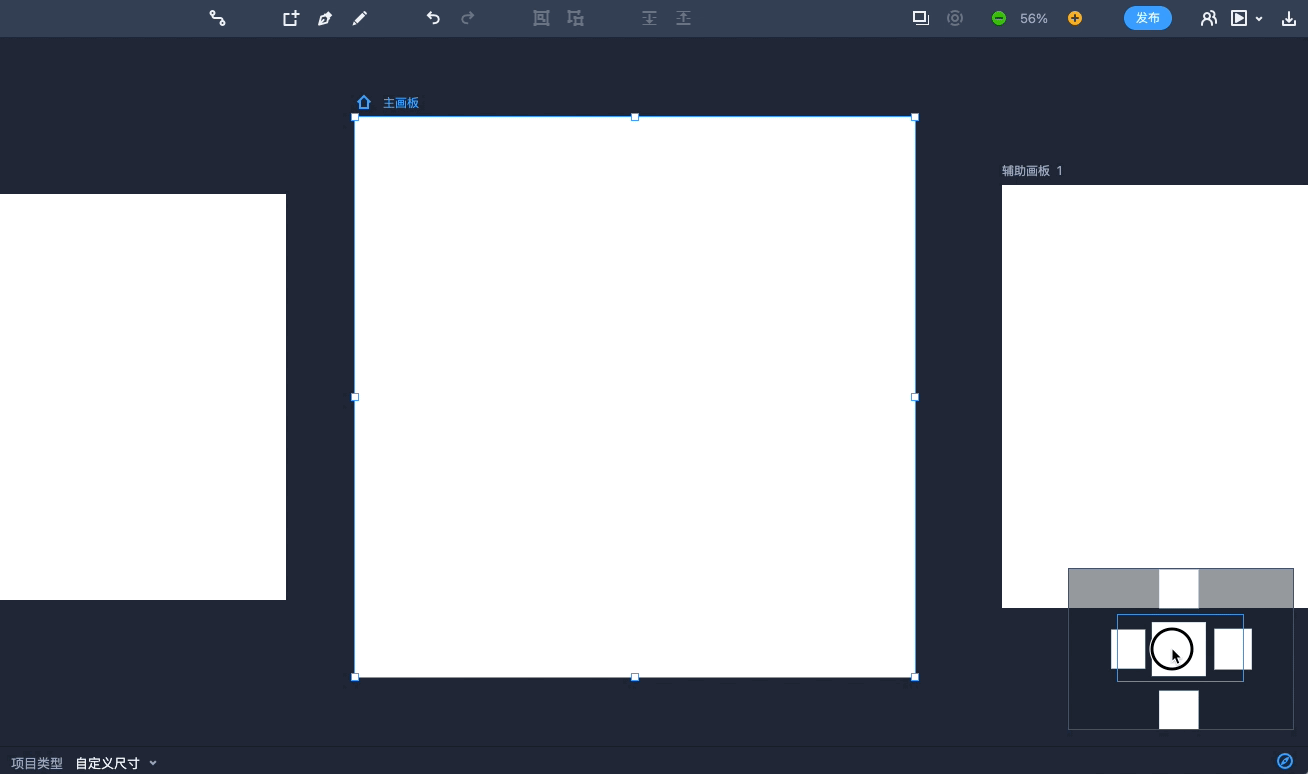
Task: Click the download export icon
Action: point(1289,18)
